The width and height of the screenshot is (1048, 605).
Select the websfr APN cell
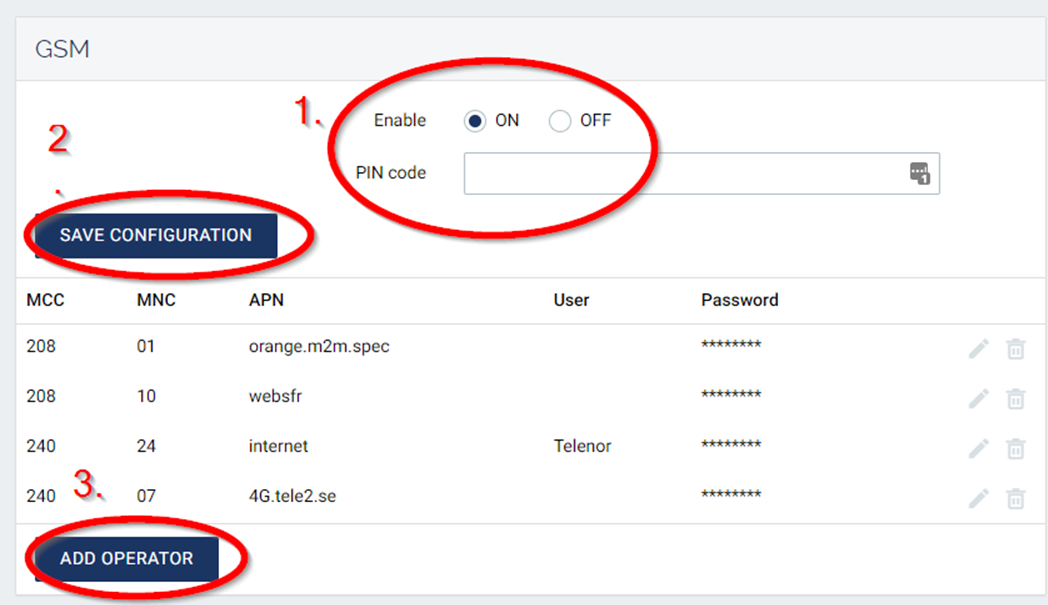[275, 396]
